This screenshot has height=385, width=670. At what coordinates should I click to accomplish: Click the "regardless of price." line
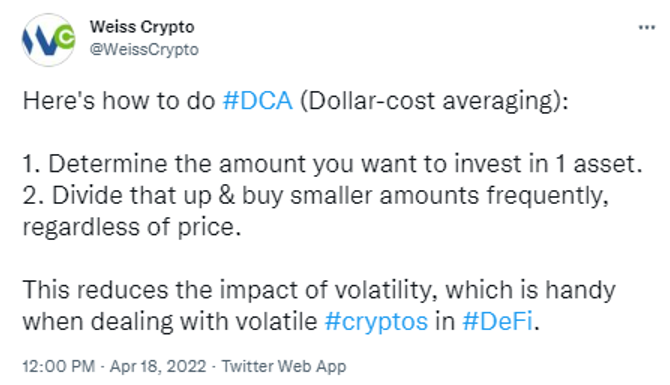coord(132,227)
